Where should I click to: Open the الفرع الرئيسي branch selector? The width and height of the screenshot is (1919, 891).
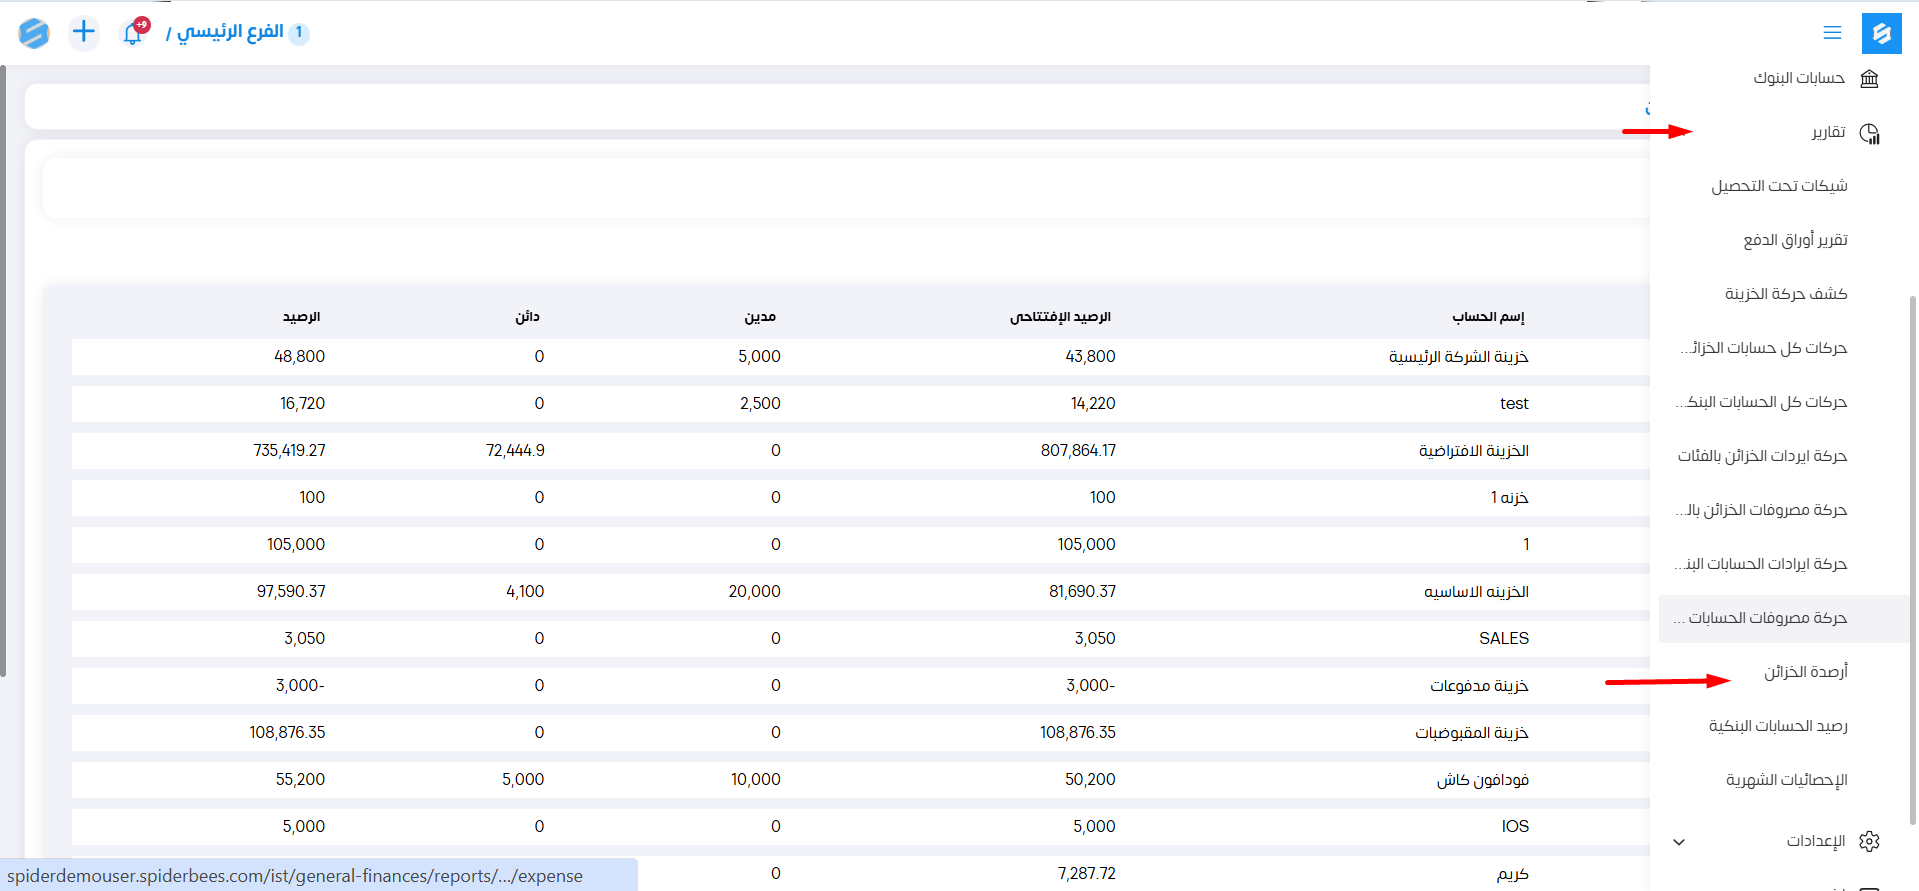coord(230,32)
